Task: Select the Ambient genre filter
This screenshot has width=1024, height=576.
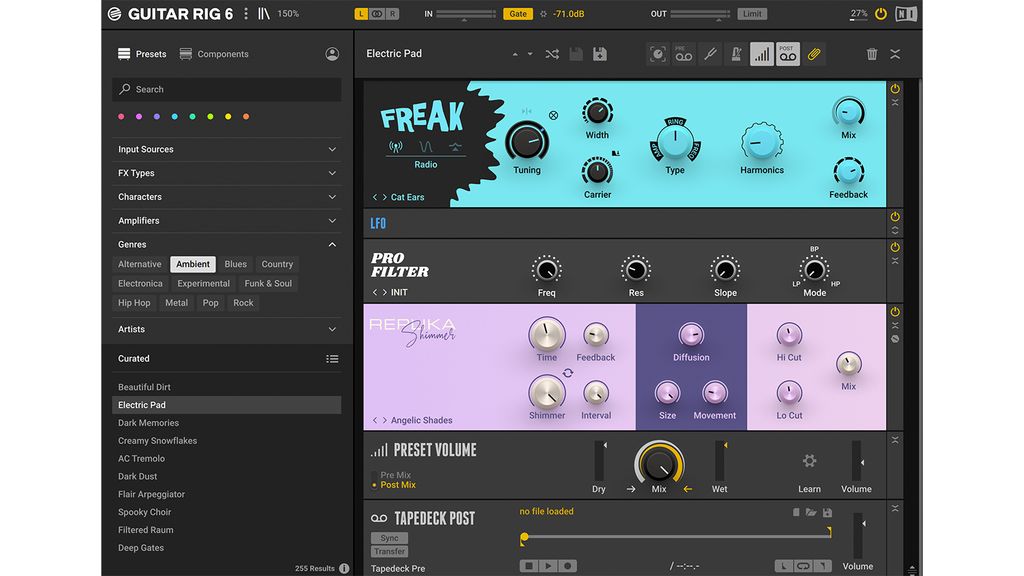Action: (x=192, y=264)
